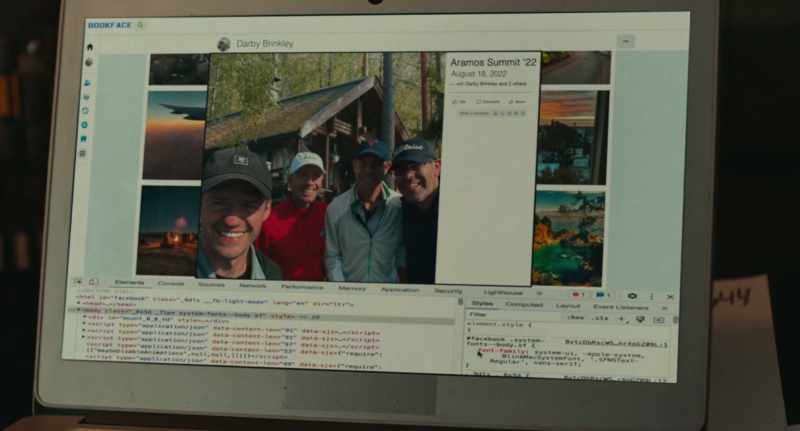Add a new style rule with plus icon
This screenshot has width=800, height=431.
pos(621,319)
